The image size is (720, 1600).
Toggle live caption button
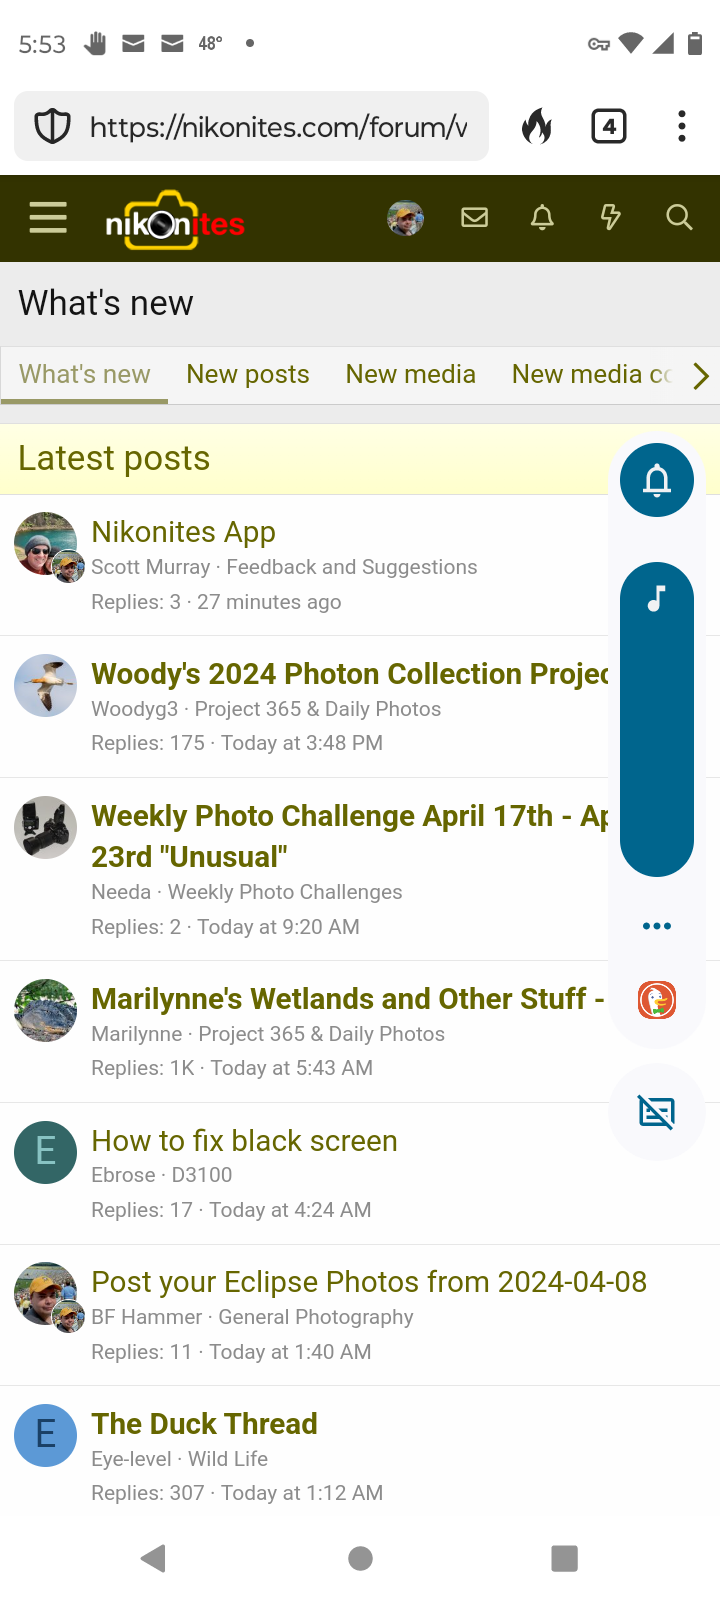pyautogui.click(x=657, y=1112)
